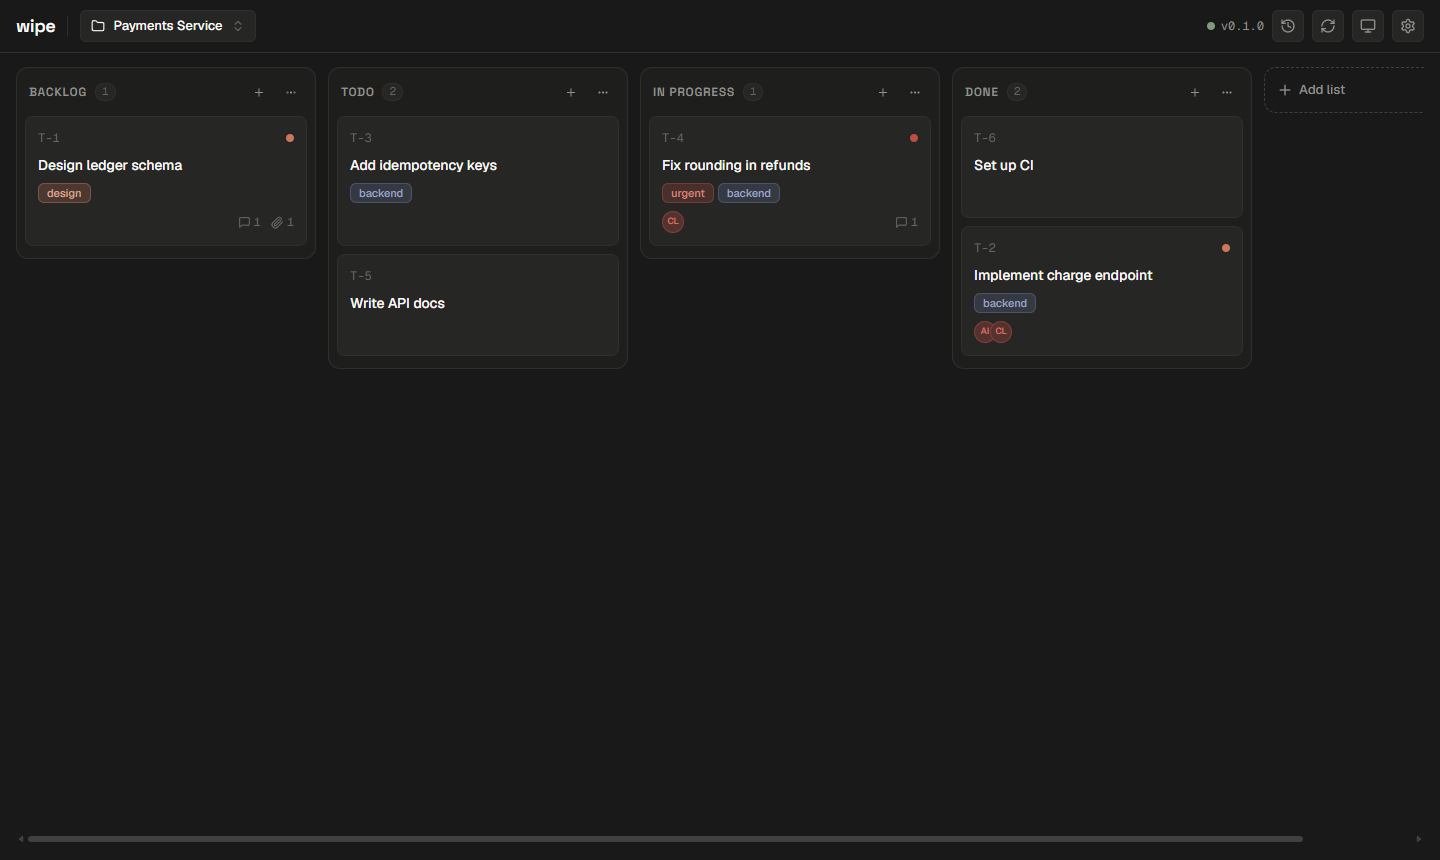
Task: Open Payments Service project dropdown
Action: click(168, 26)
